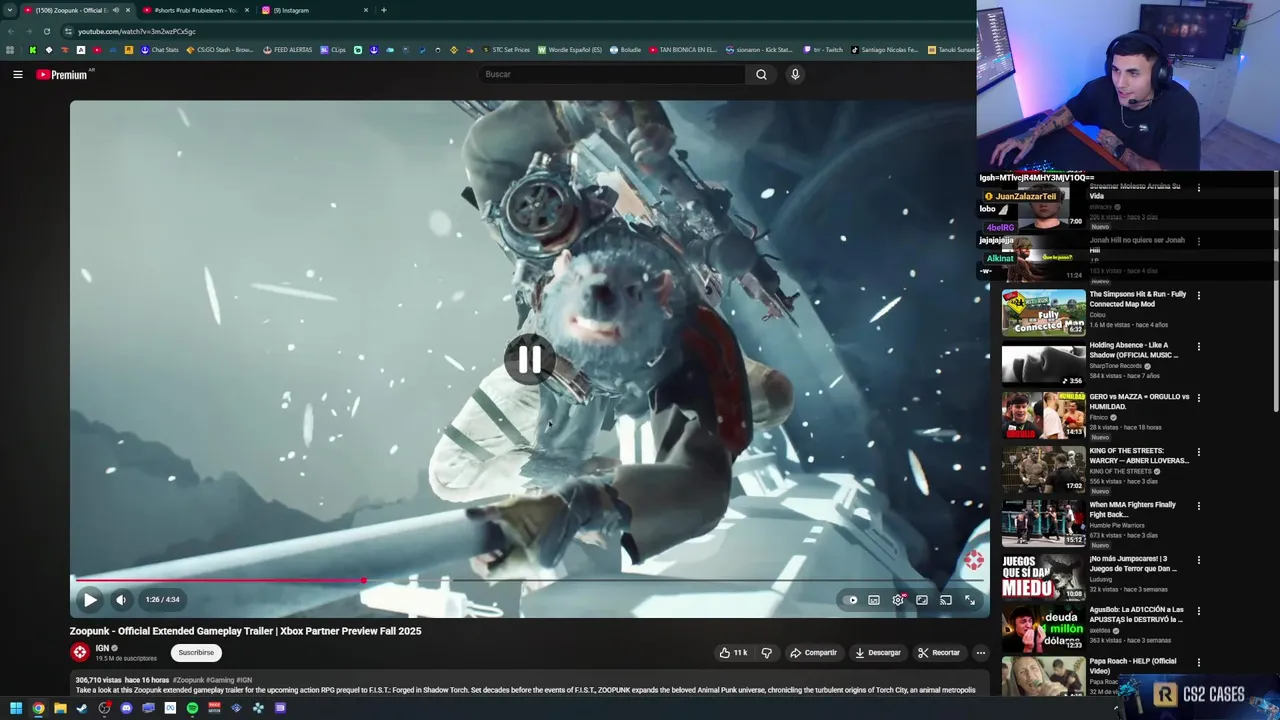The width and height of the screenshot is (1280, 720).
Task: Toggle the autoplay switch in the player
Action: click(x=851, y=600)
